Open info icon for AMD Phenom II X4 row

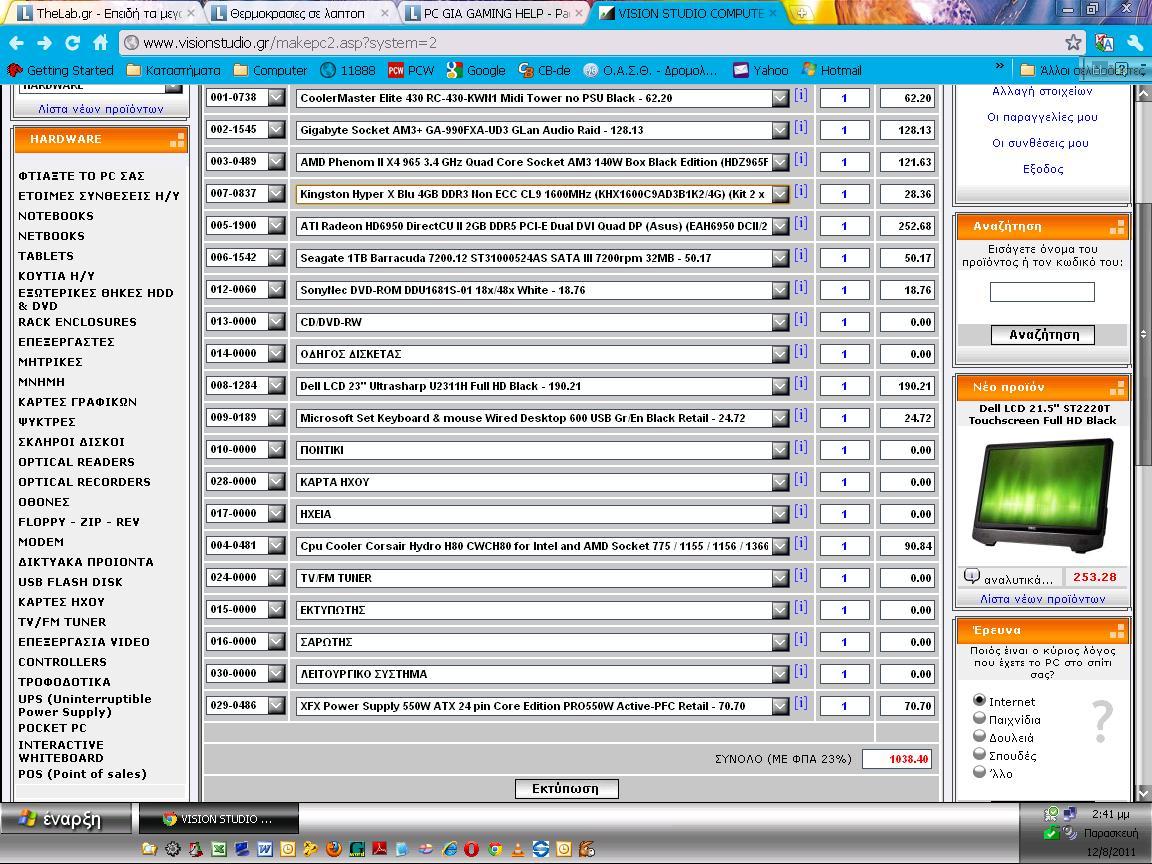801,159
